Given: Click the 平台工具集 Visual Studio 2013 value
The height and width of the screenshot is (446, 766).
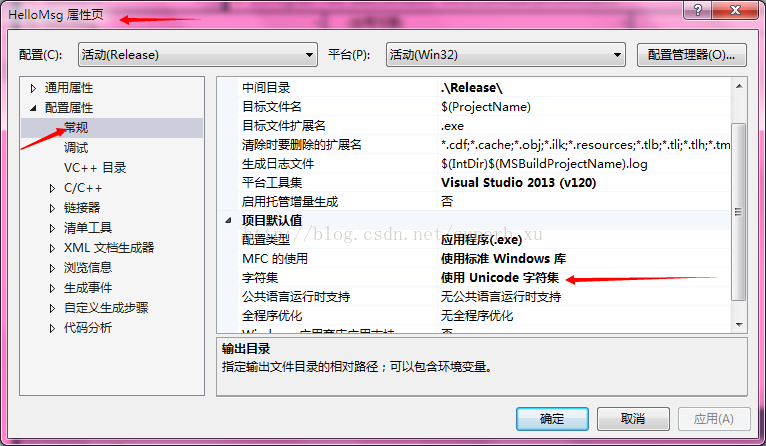Looking at the screenshot, I should (518, 183).
